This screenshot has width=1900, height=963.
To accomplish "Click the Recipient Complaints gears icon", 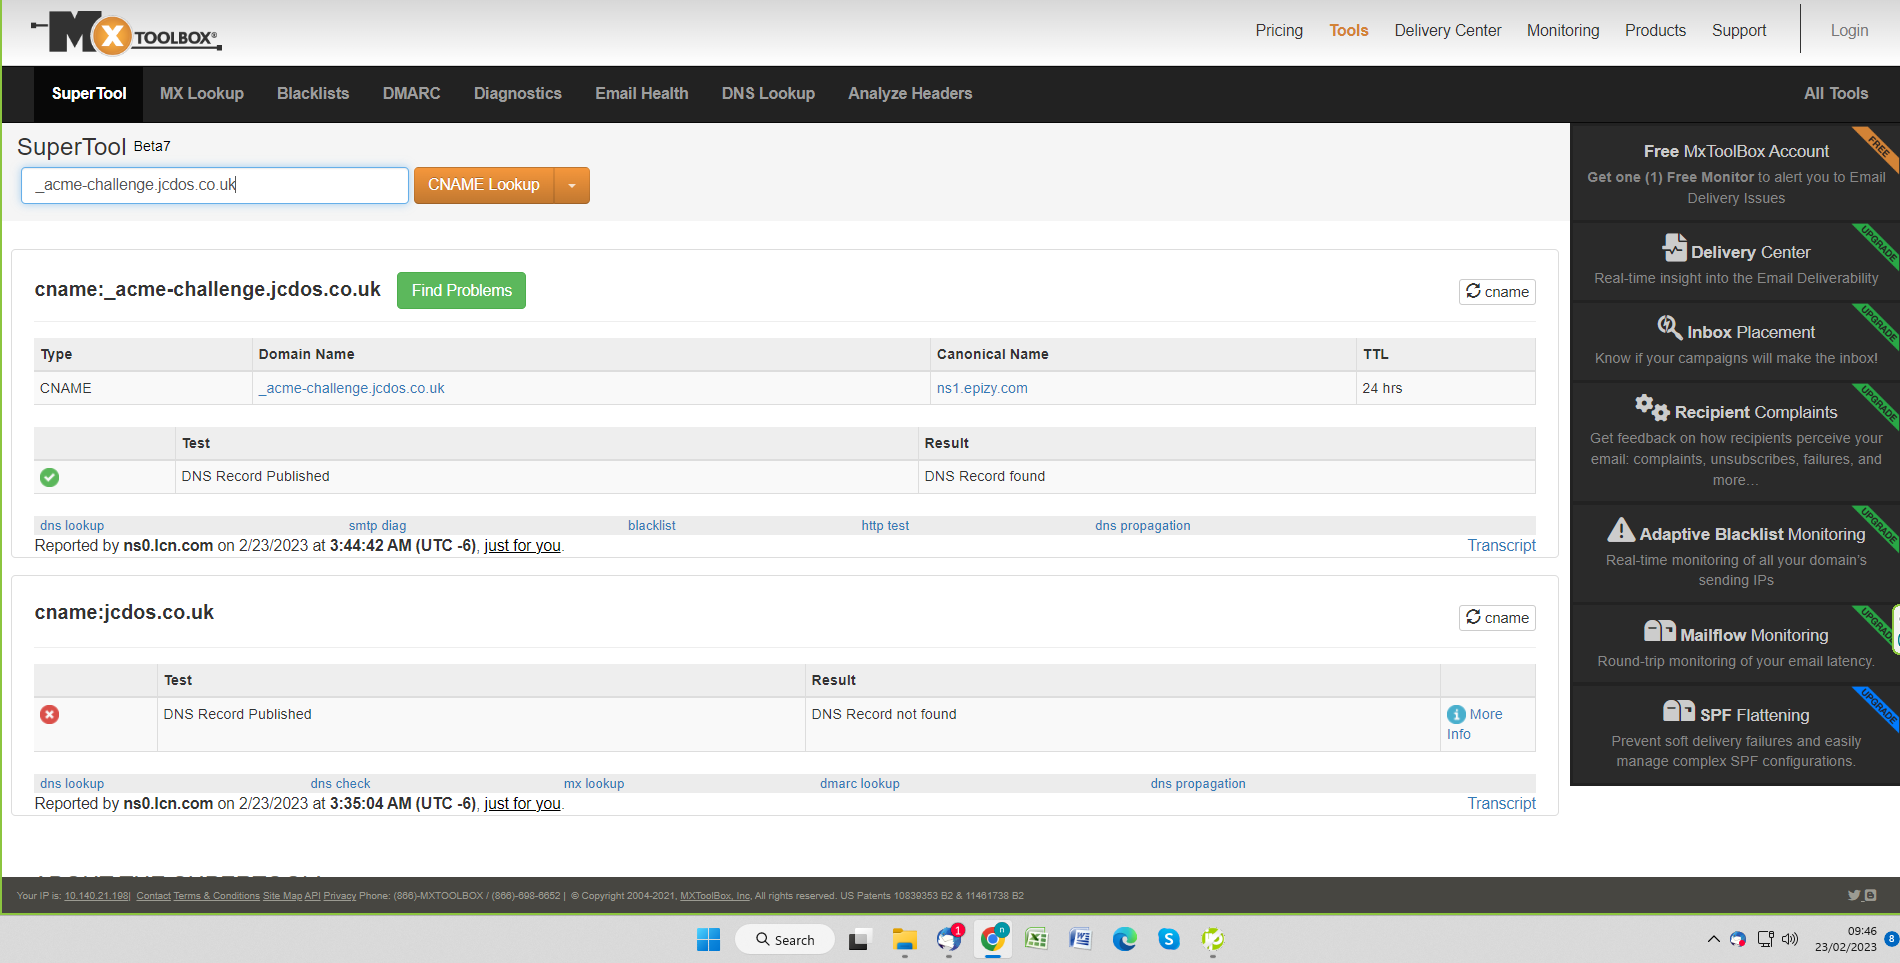I will (x=1651, y=407).
